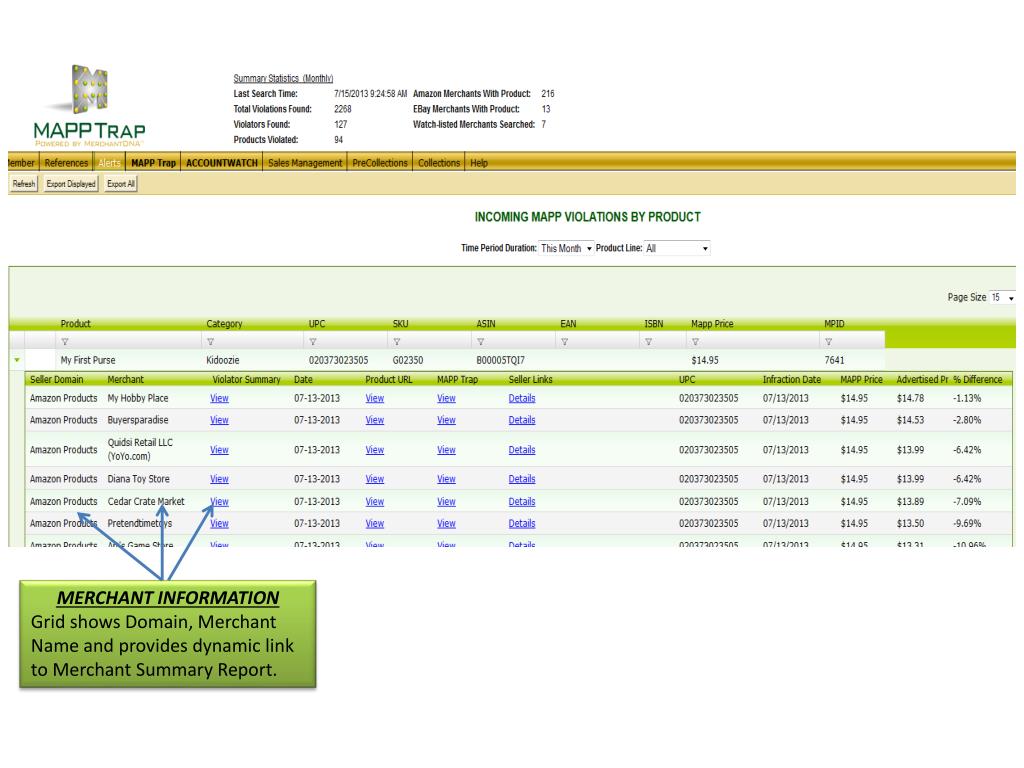
Task: Sort by Product column header
Action: pyautogui.click(x=76, y=324)
